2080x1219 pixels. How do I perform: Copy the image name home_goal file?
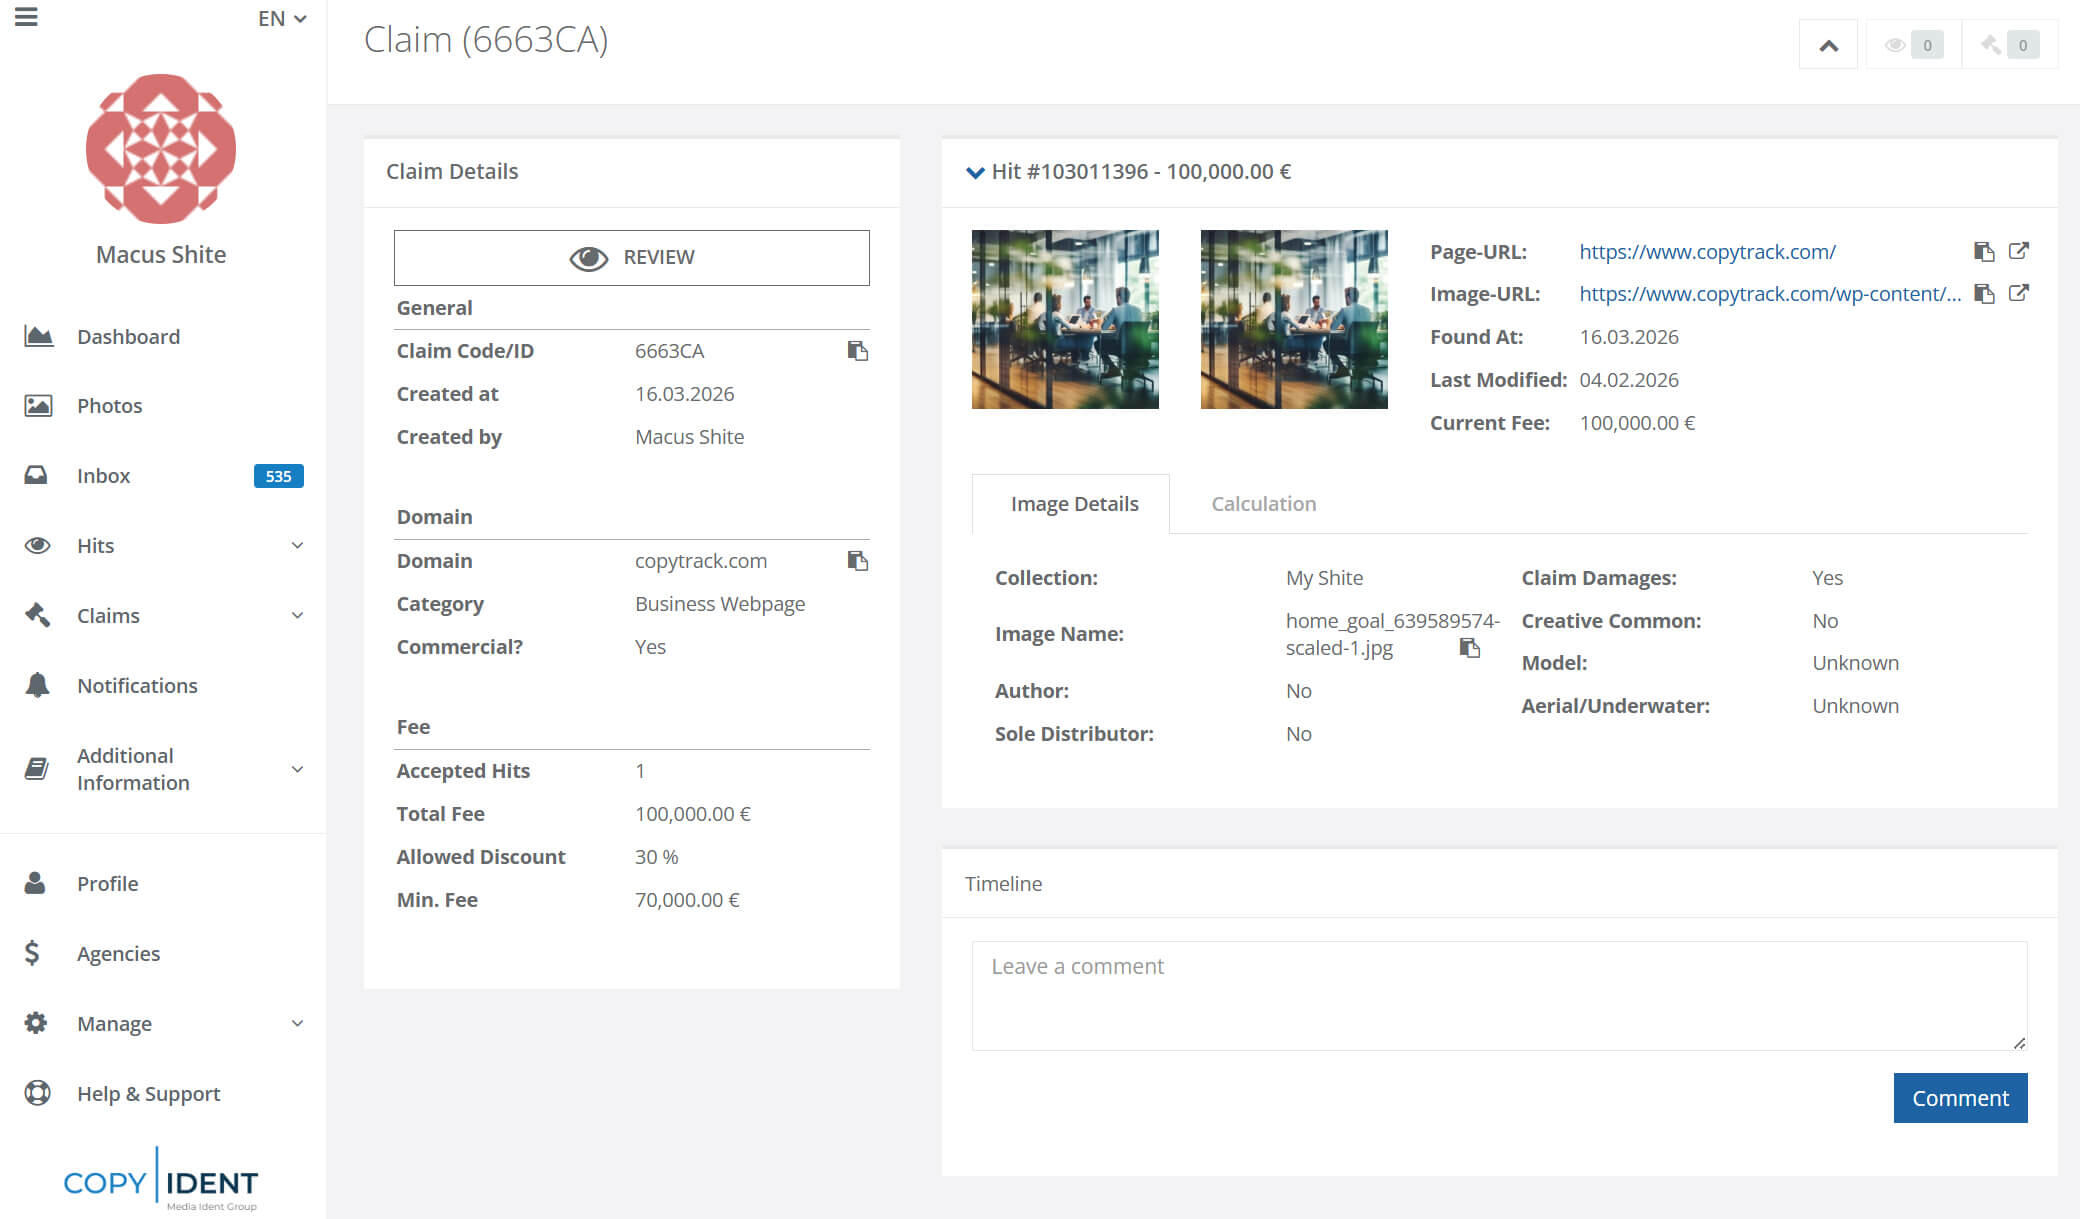[1469, 648]
